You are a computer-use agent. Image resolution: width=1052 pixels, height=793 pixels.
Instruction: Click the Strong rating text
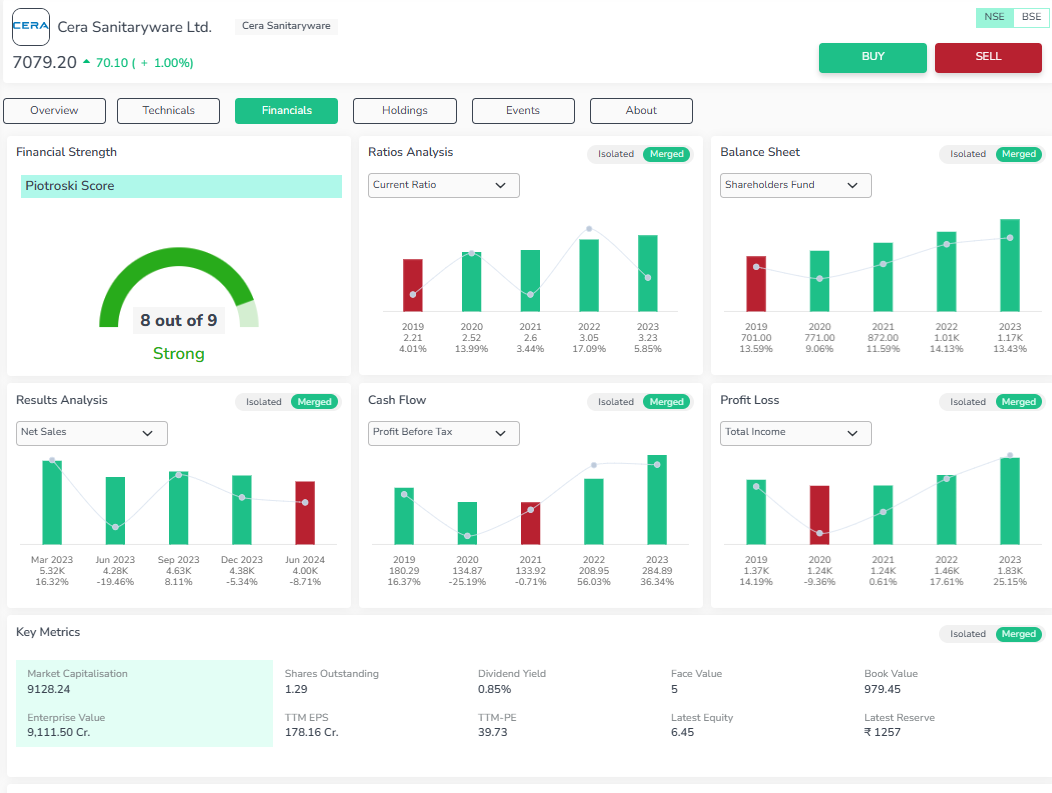point(178,354)
